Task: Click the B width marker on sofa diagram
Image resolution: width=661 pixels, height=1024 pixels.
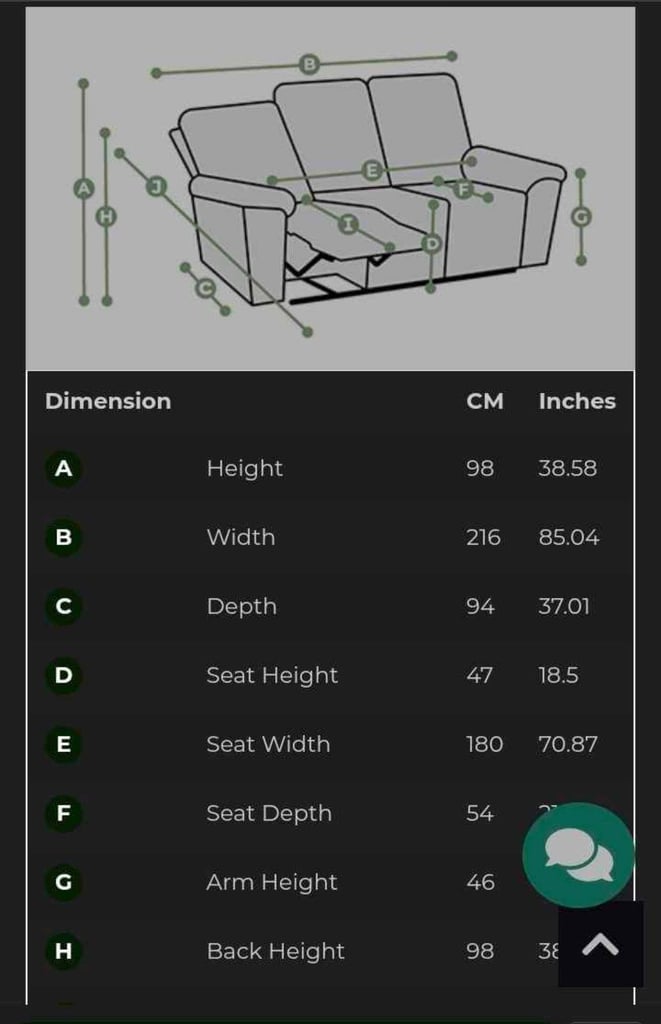Action: [x=310, y=64]
